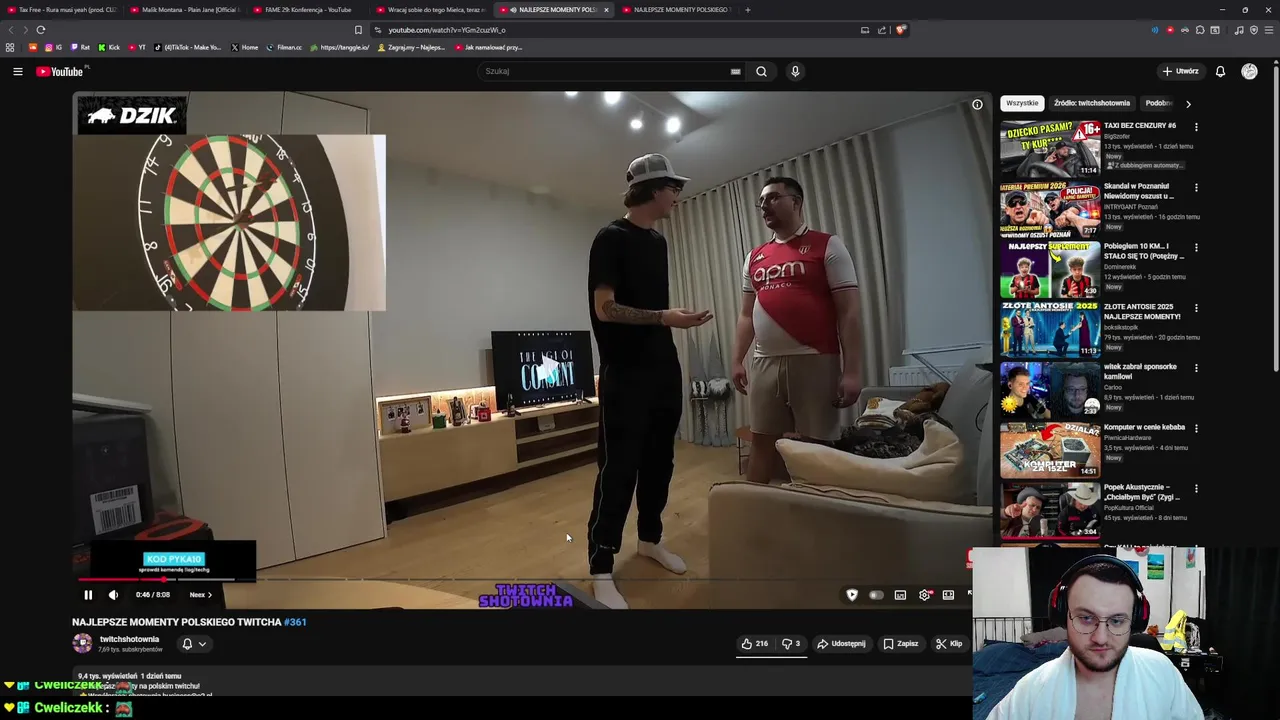Select Źródło: twitchshotownia filter chip

[1092, 103]
